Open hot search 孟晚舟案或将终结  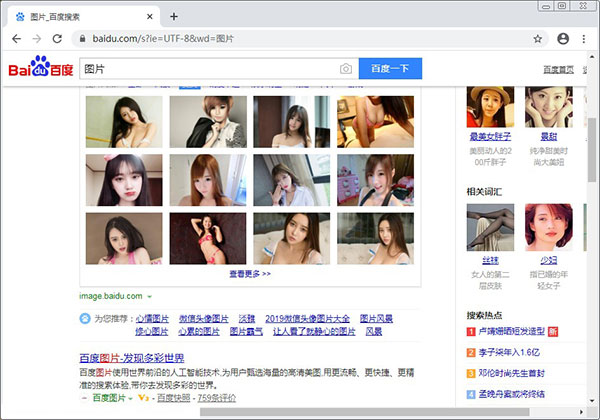pyautogui.click(x=512, y=394)
